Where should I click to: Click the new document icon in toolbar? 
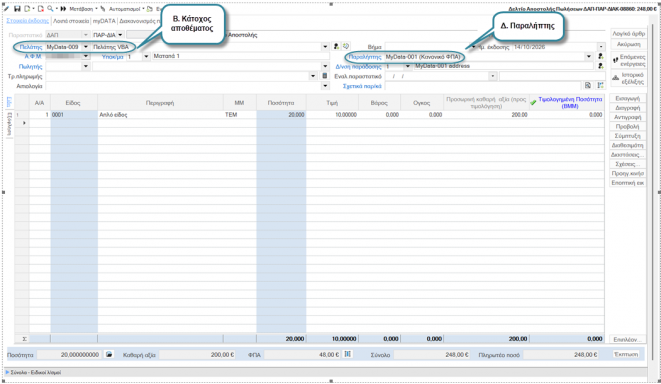click(27, 8)
